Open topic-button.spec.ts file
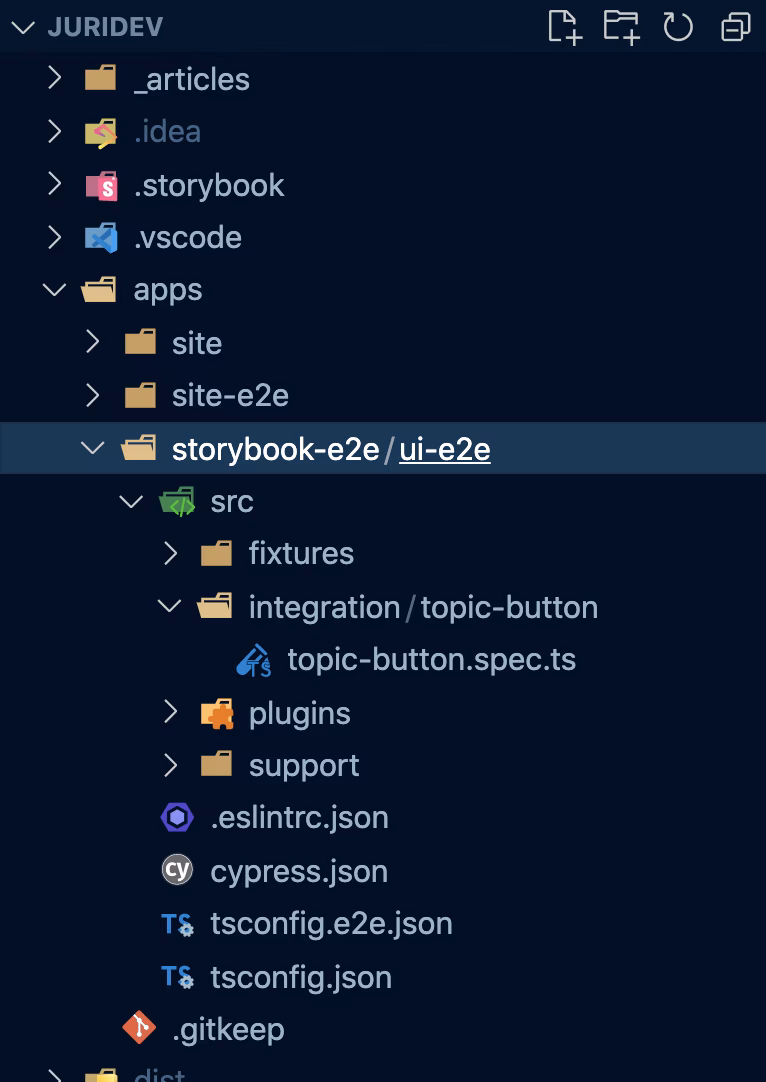The width and height of the screenshot is (766, 1082). [x=431, y=660]
